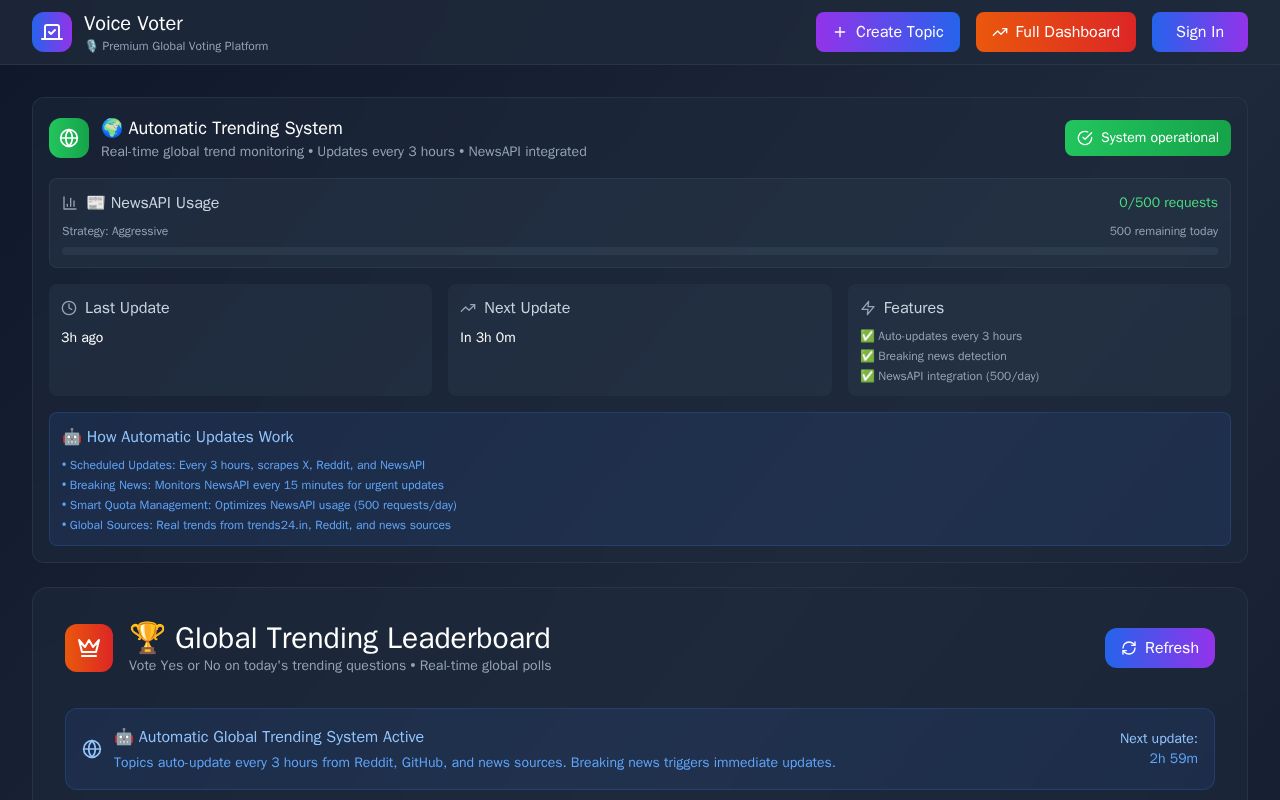Click the Breaking news detection feature

click(933, 356)
